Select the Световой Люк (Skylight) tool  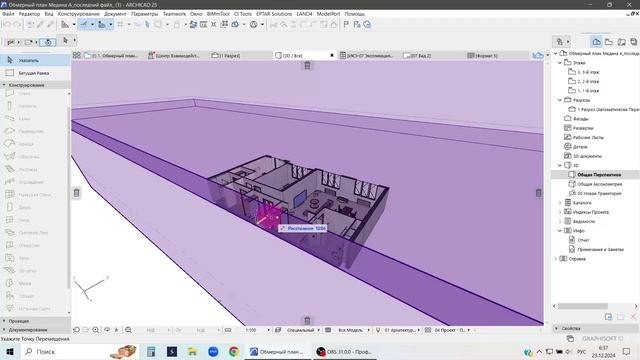pyautogui.click(x=33, y=233)
